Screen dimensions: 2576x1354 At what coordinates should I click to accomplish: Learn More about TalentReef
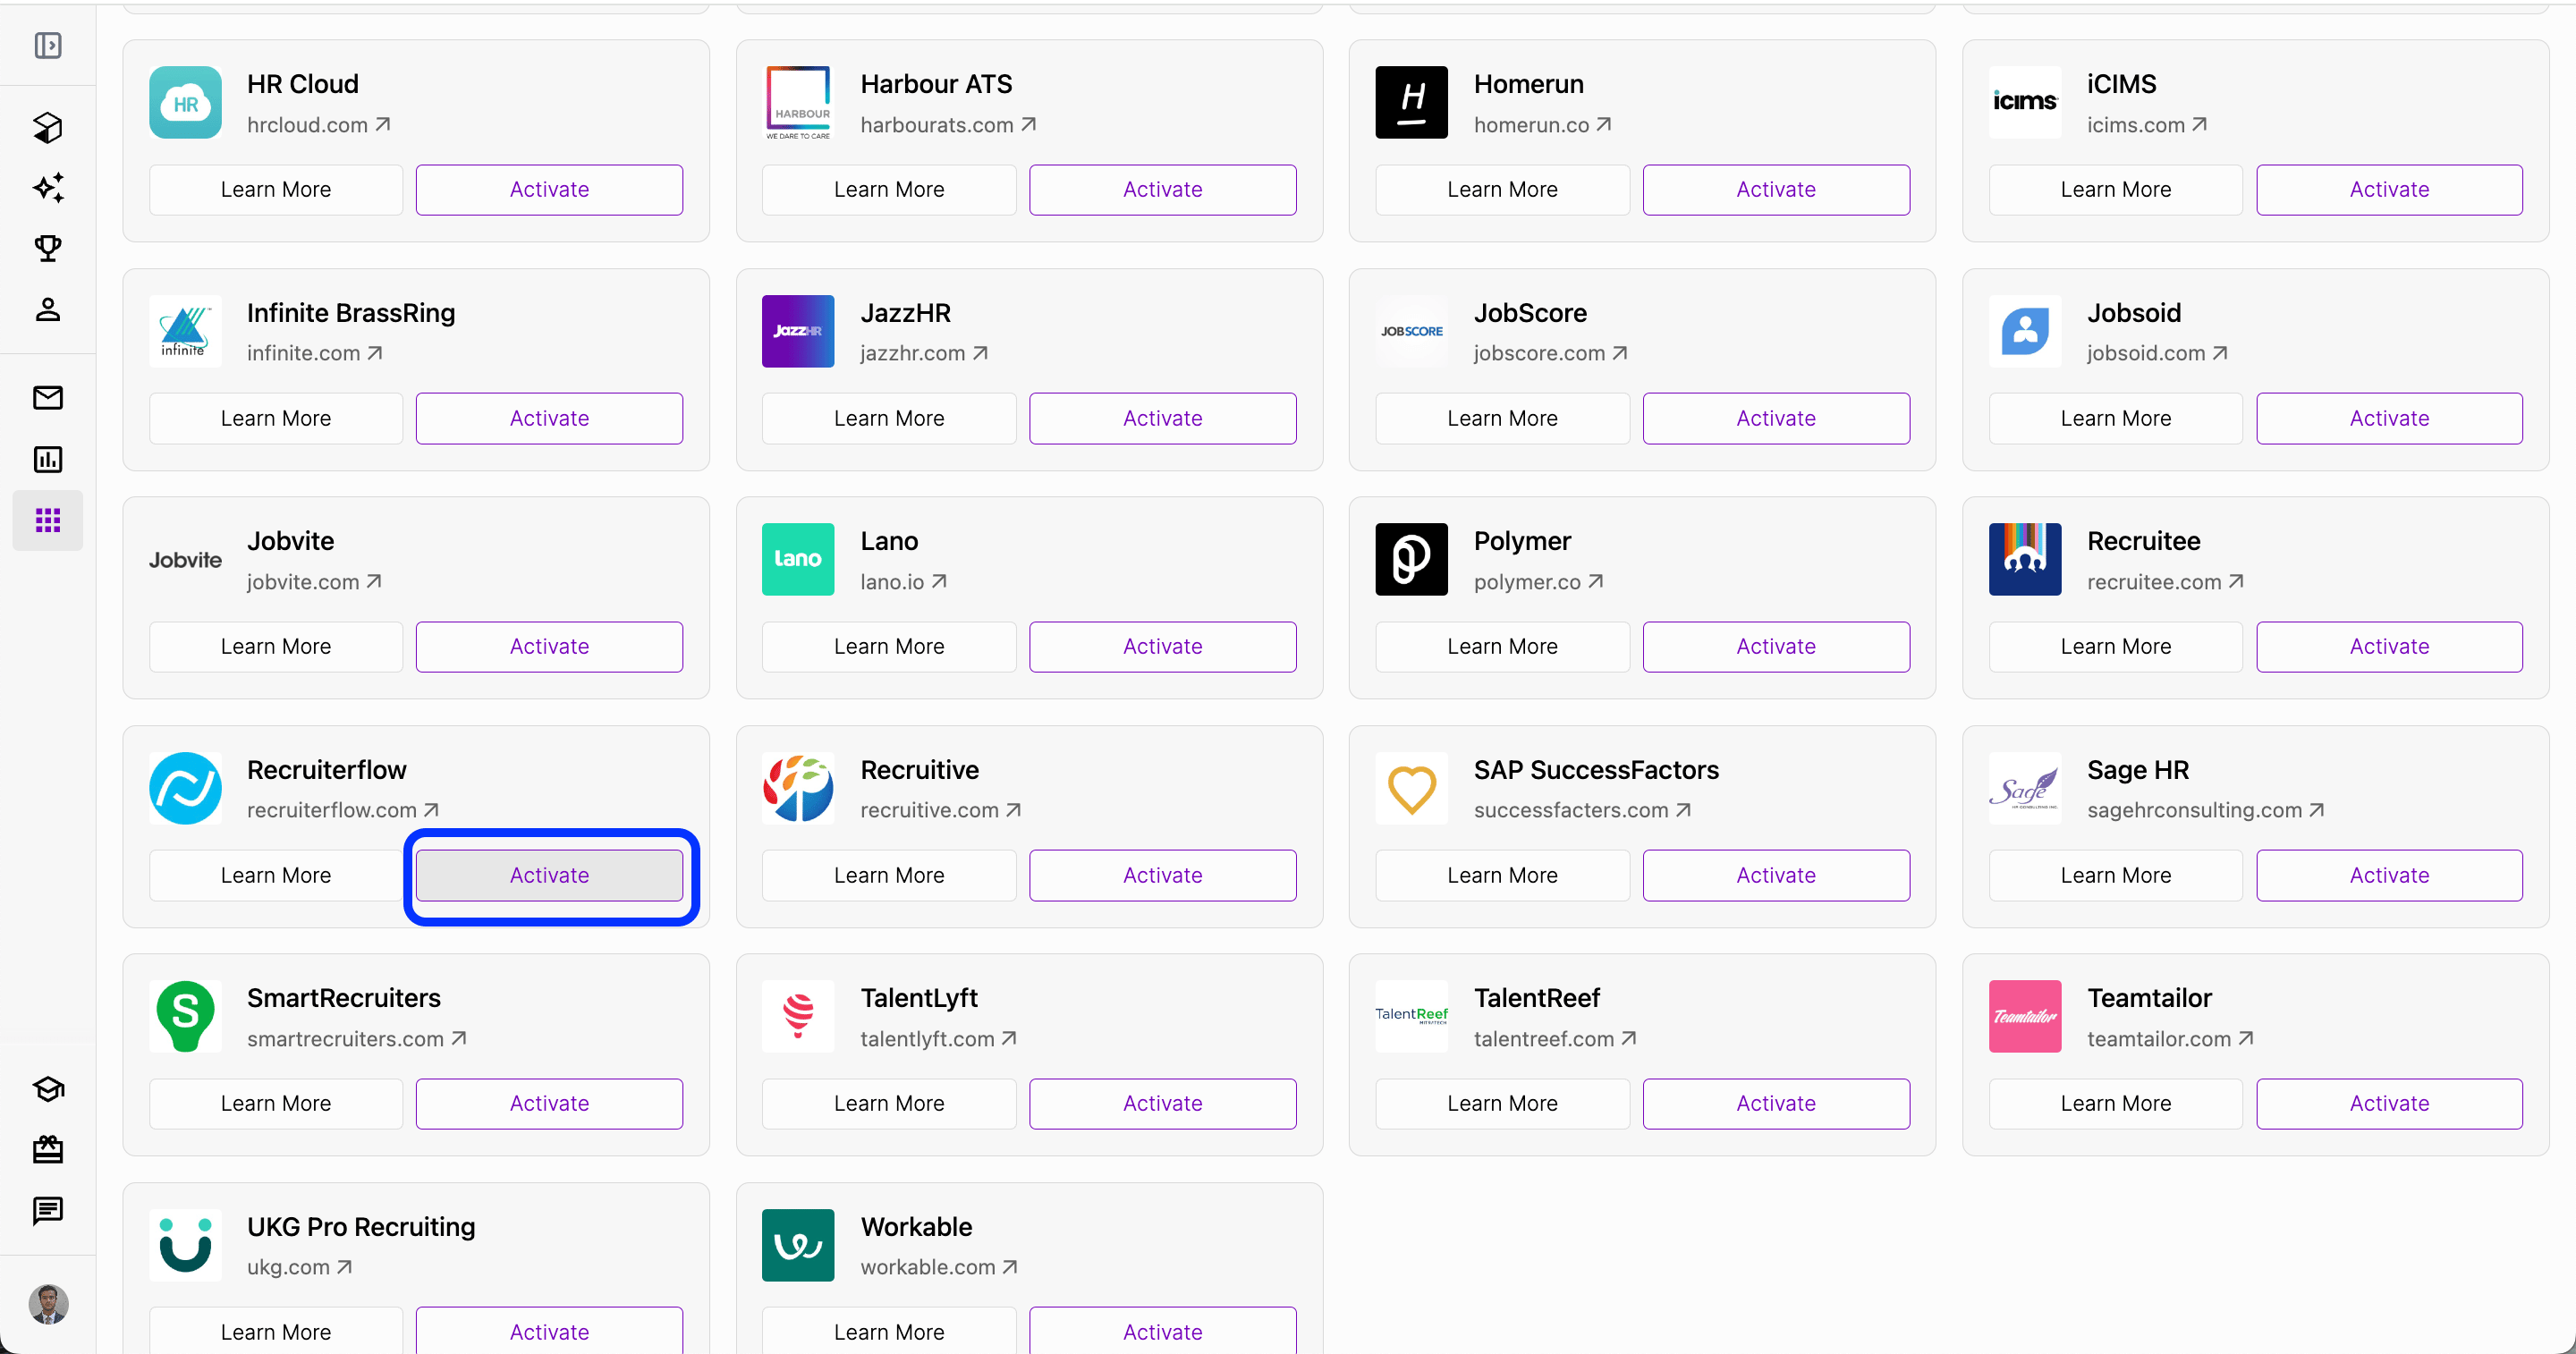1502,1103
